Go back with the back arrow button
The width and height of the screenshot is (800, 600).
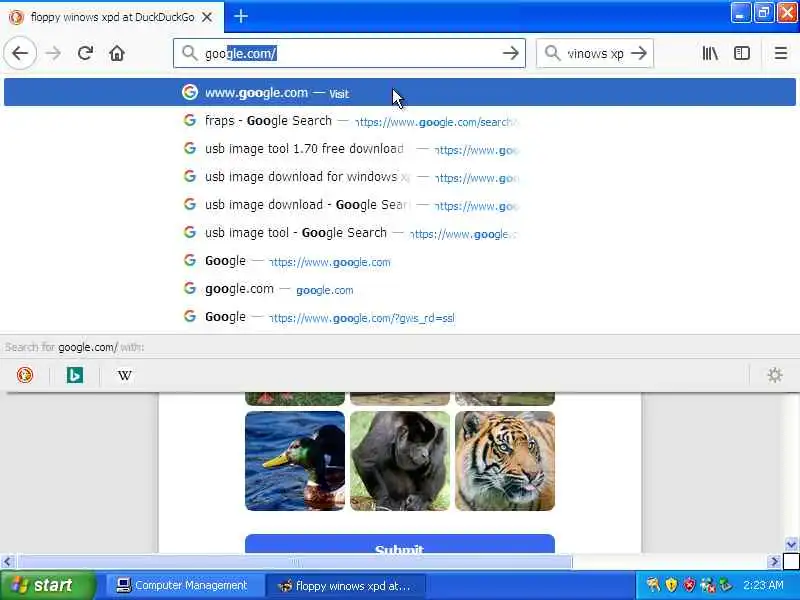click(20, 53)
